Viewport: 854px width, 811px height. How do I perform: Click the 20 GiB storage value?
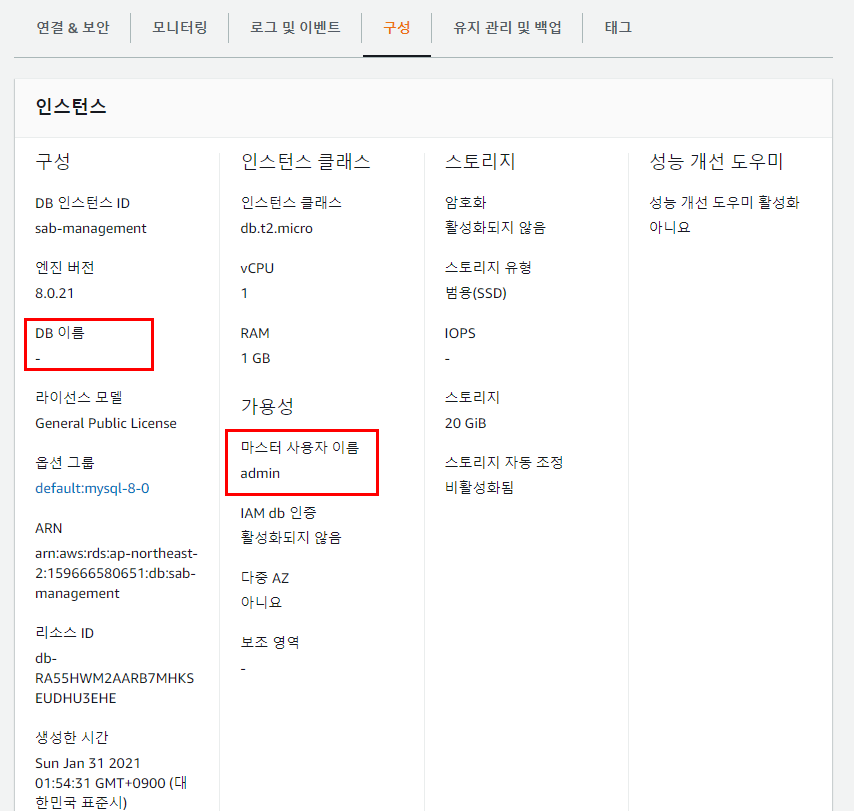coord(465,423)
